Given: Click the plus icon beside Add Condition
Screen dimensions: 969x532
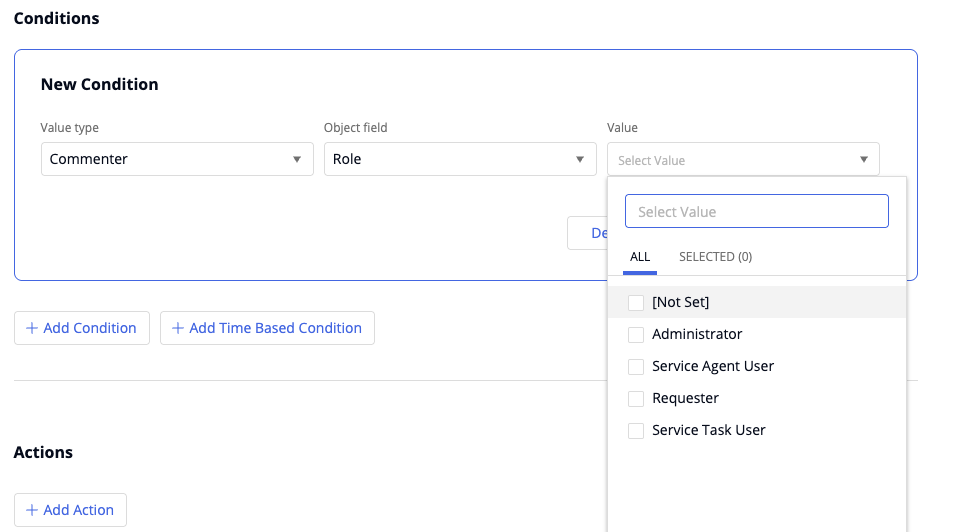Looking at the screenshot, I should [x=32, y=328].
